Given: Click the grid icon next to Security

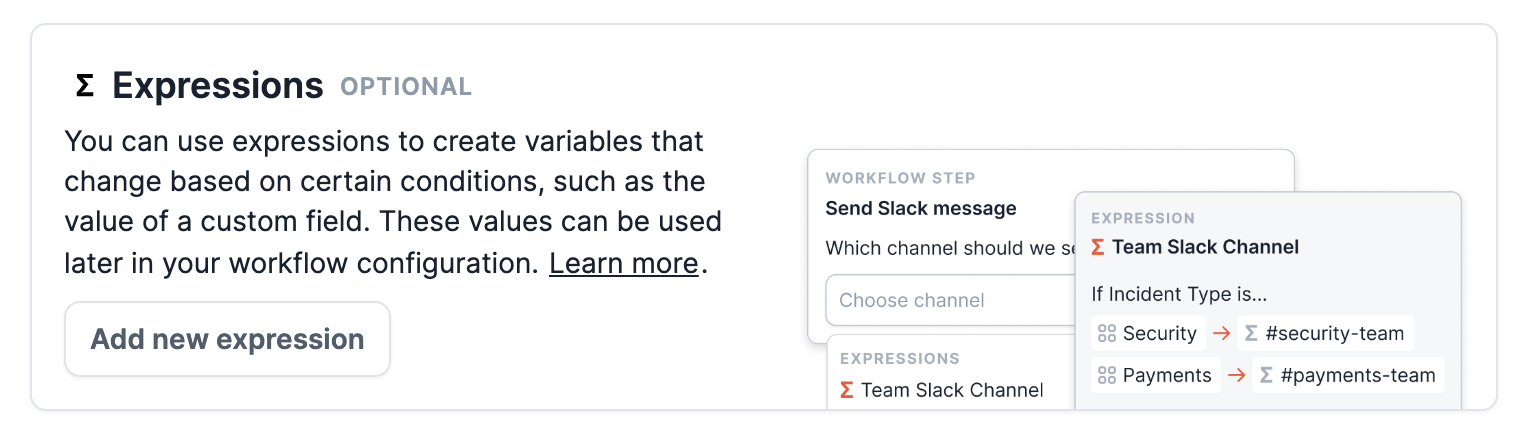Looking at the screenshot, I should pyautogui.click(x=1107, y=333).
